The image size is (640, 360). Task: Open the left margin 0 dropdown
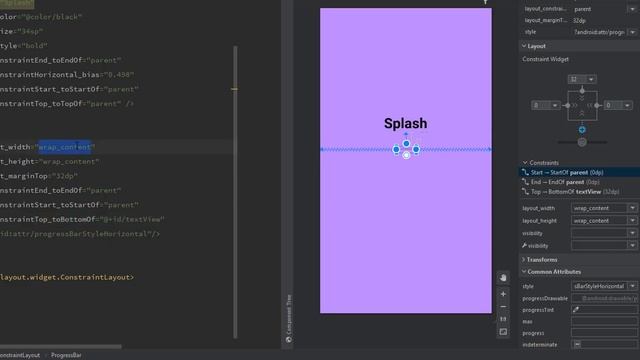point(555,105)
